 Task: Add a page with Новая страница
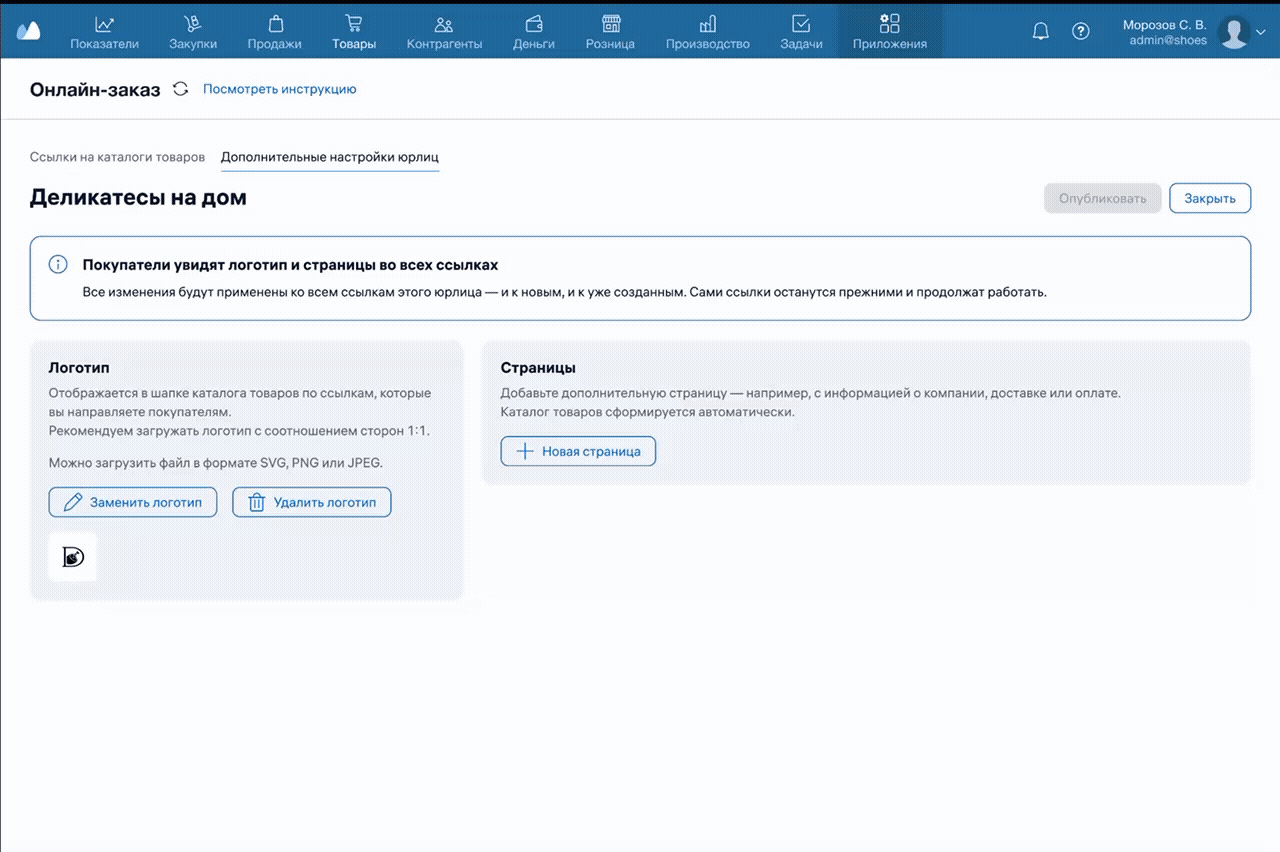tap(578, 451)
